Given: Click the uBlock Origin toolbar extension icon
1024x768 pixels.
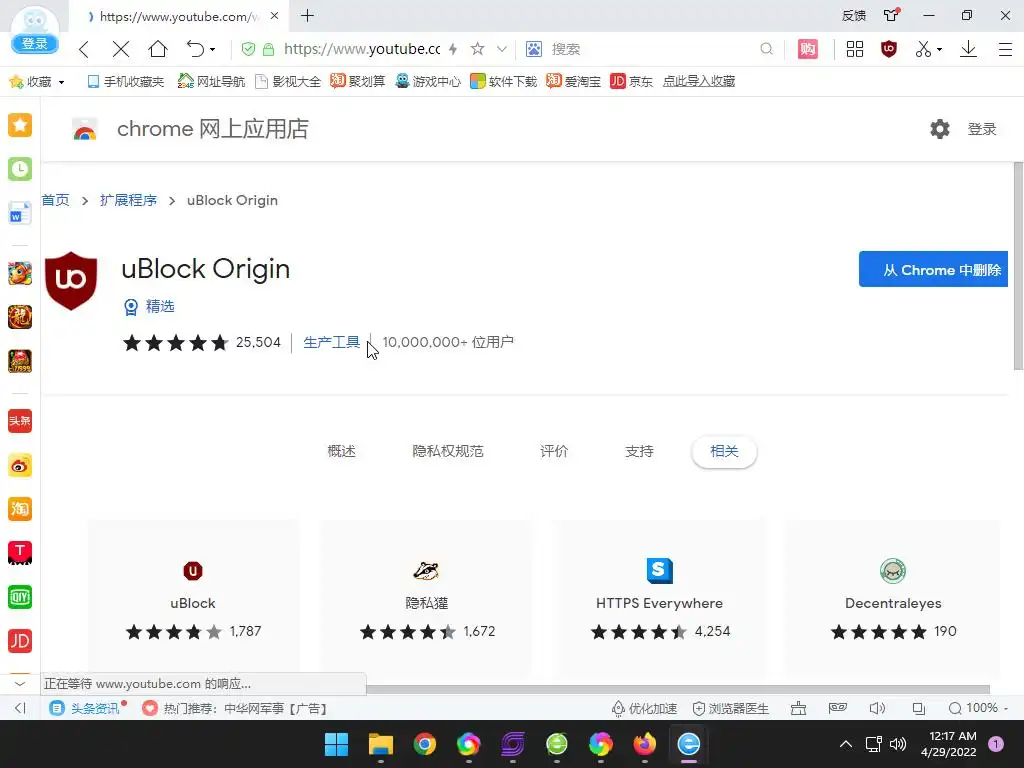Looking at the screenshot, I should tap(889, 49).
